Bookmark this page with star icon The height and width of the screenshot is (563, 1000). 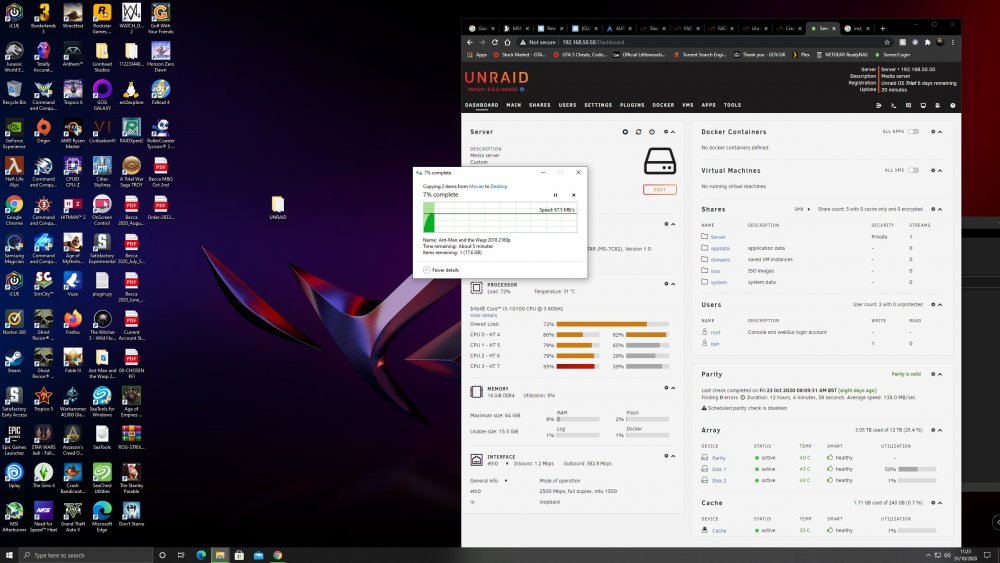tap(886, 42)
